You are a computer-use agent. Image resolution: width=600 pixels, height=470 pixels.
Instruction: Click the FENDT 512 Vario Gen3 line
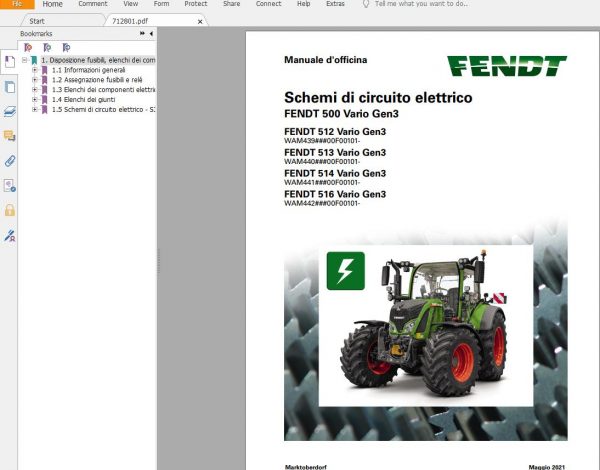click(x=335, y=132)
